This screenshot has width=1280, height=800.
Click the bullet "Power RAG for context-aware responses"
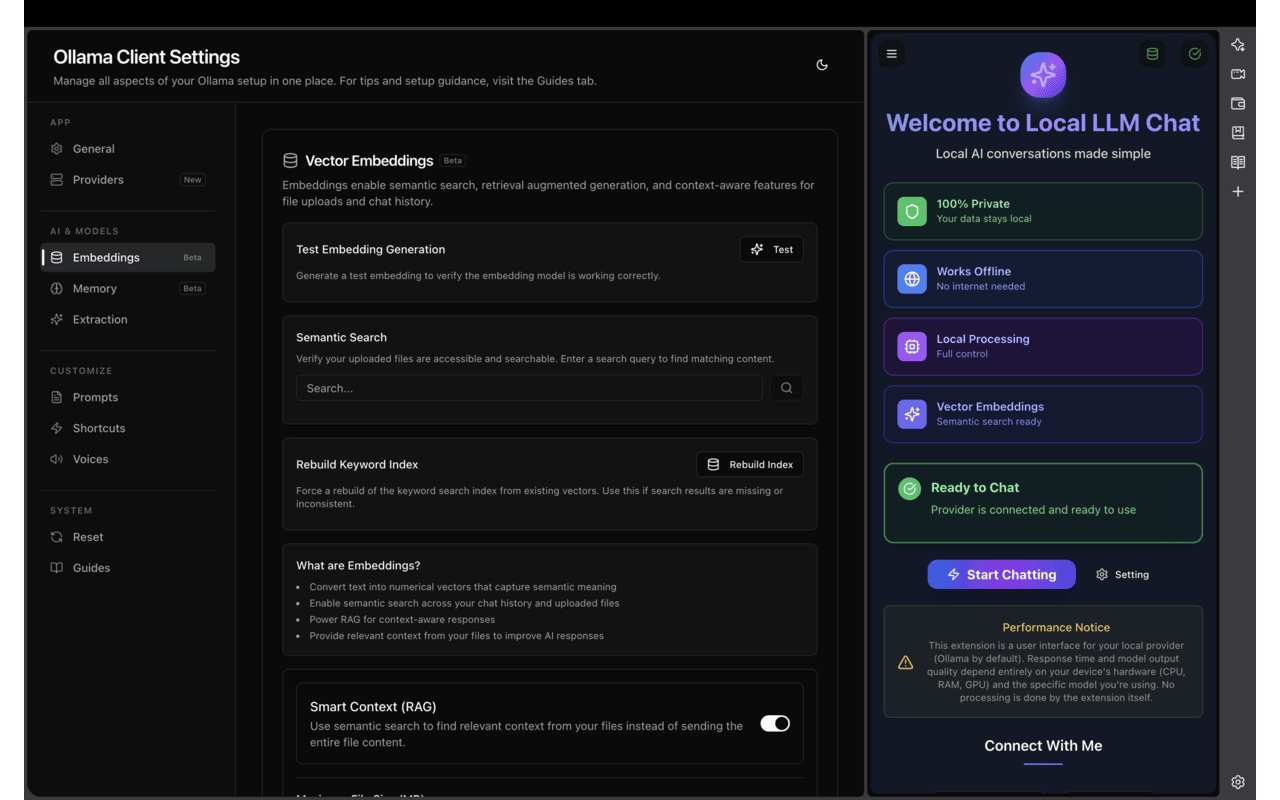coord(402,620)
